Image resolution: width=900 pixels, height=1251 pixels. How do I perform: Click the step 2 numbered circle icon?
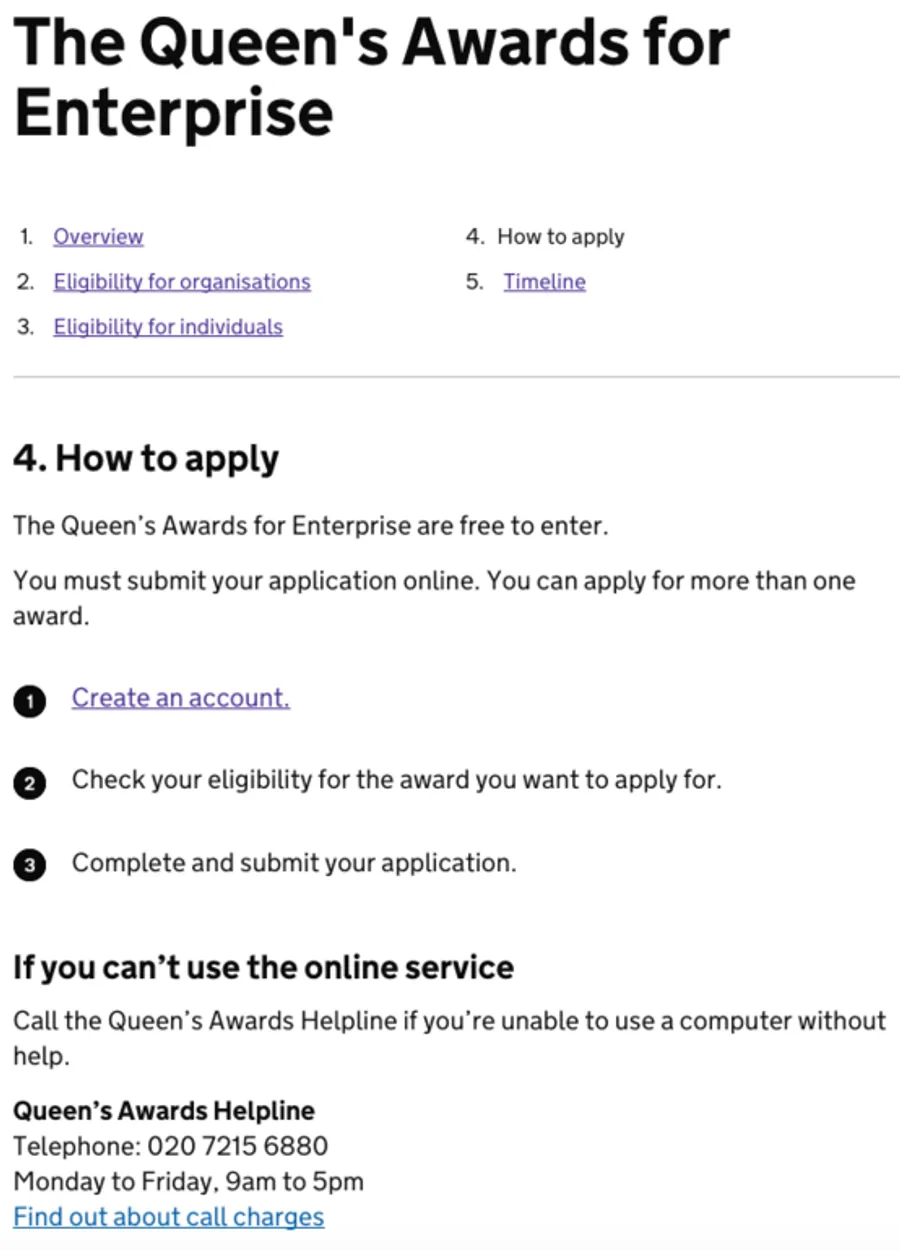tap(30, 785)
